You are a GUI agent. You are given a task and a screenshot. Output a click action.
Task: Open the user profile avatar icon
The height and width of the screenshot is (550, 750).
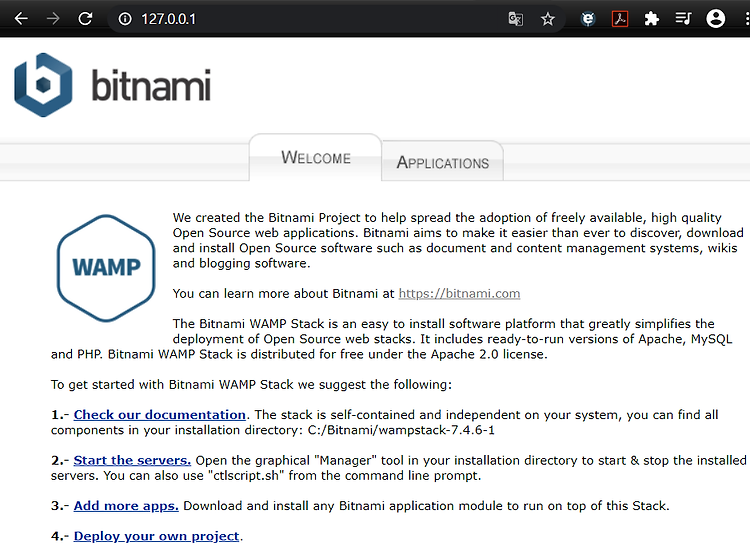[716, 19]
